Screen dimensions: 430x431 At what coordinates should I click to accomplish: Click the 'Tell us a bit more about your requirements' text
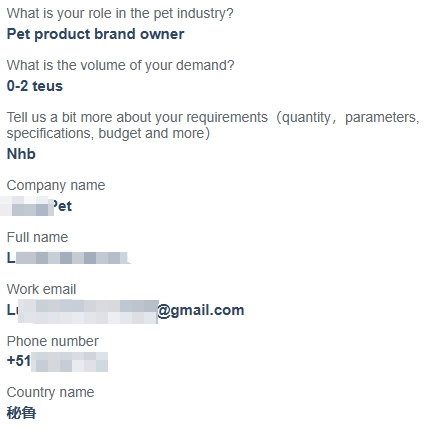(x=137, y=118)
